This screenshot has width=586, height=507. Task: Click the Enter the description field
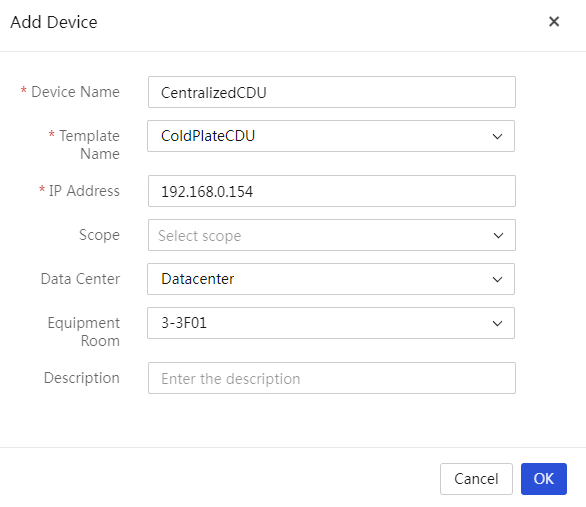(x=332, y=378)
